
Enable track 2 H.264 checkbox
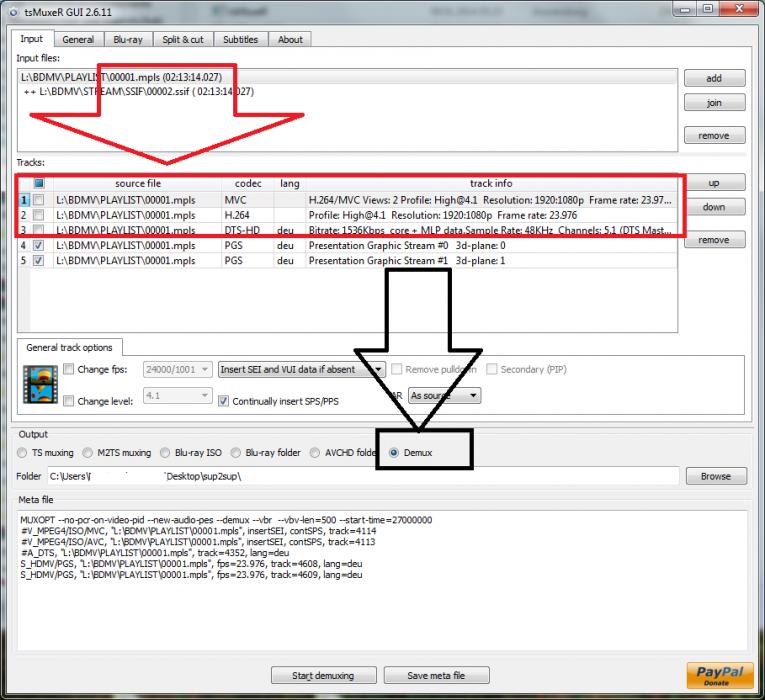click(39, 215)
